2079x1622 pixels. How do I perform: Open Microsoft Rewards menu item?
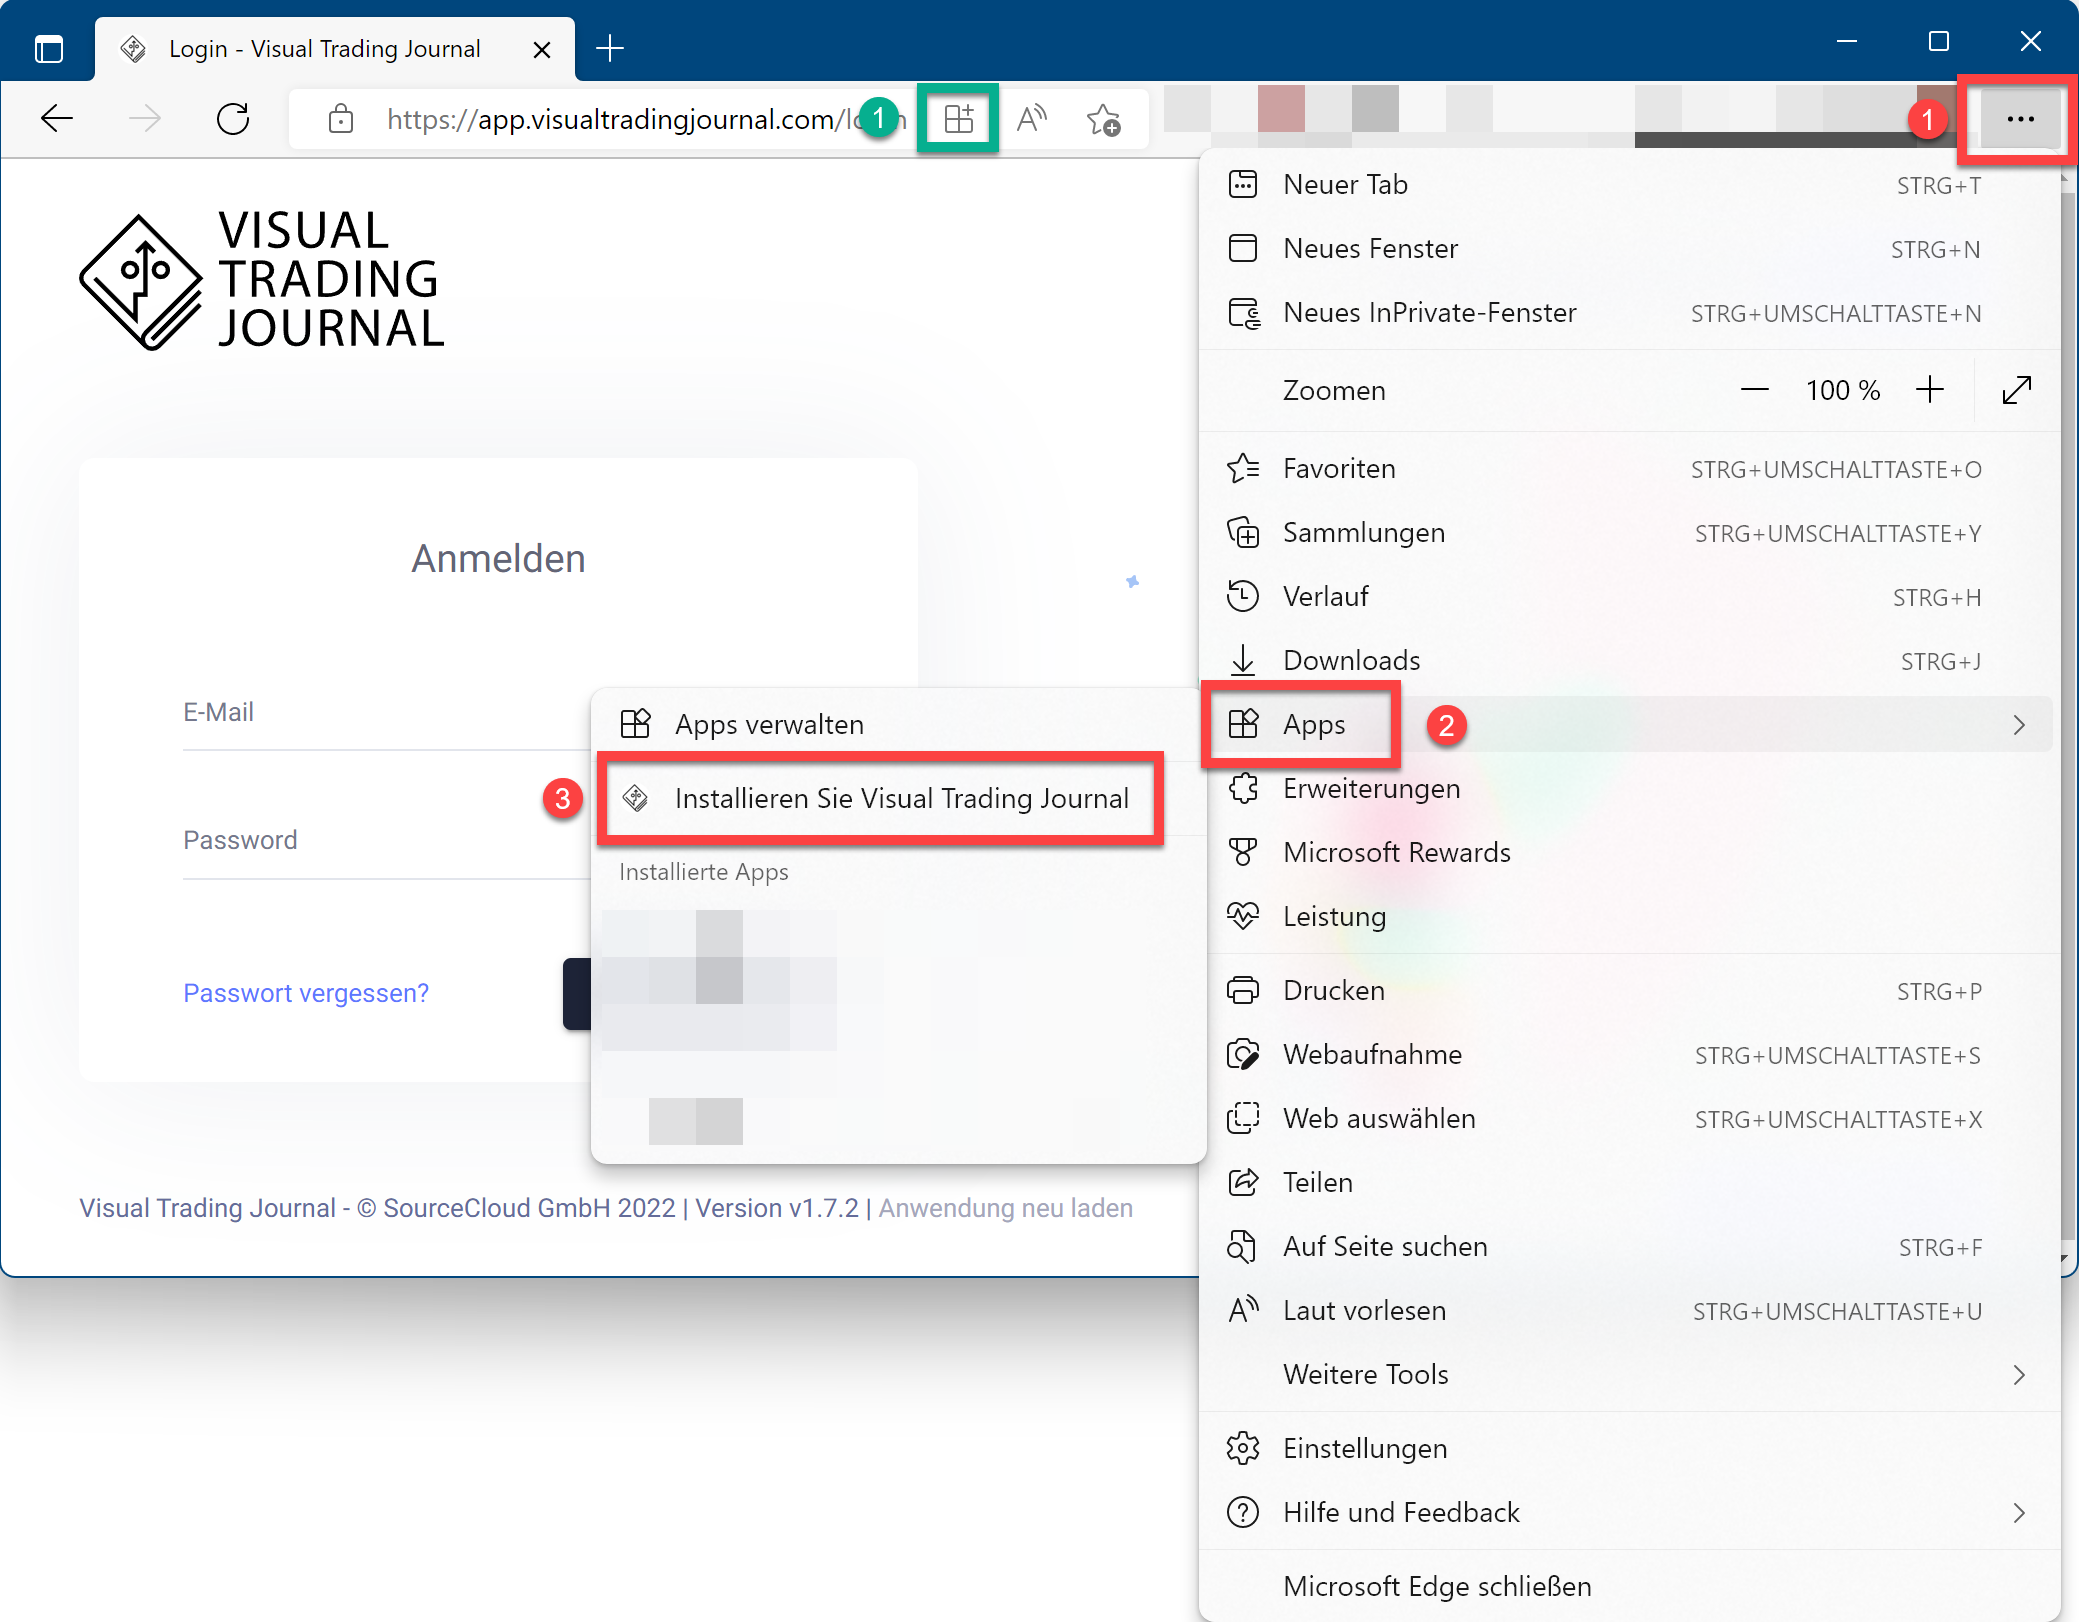[x=1629, y=853]
